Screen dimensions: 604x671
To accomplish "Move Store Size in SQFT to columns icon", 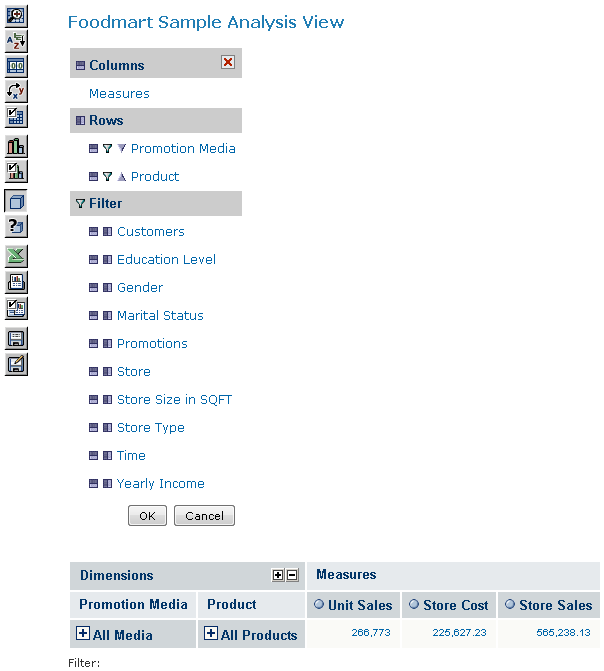I will tap(93, 400).
